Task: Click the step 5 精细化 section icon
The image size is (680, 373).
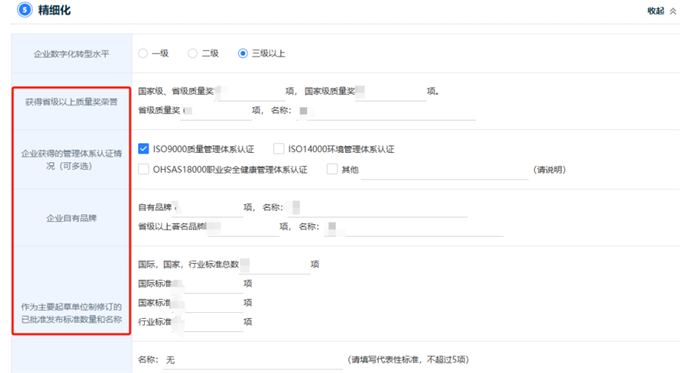Action: 25,10
